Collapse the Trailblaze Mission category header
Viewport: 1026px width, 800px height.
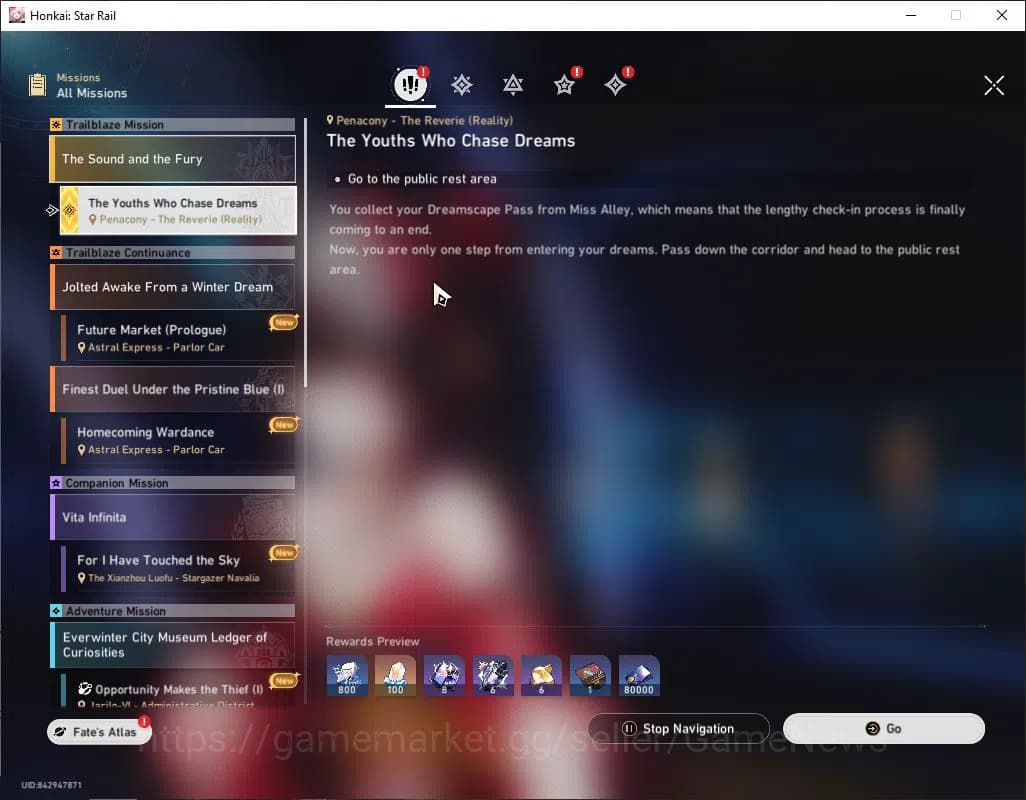(173, 124)
